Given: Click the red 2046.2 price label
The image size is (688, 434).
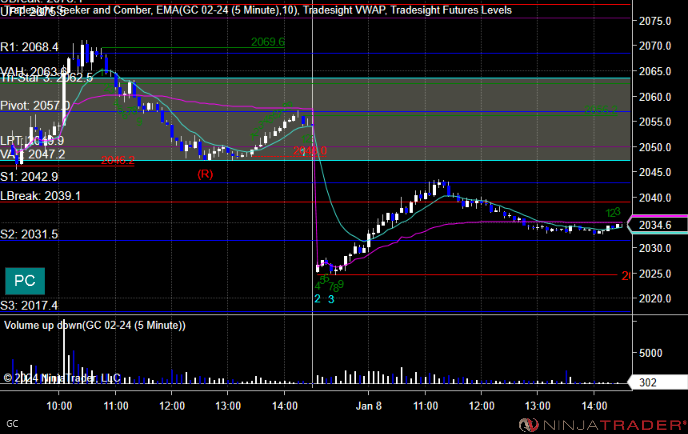Looking at the screenshot, I should [x=118, y=161].
